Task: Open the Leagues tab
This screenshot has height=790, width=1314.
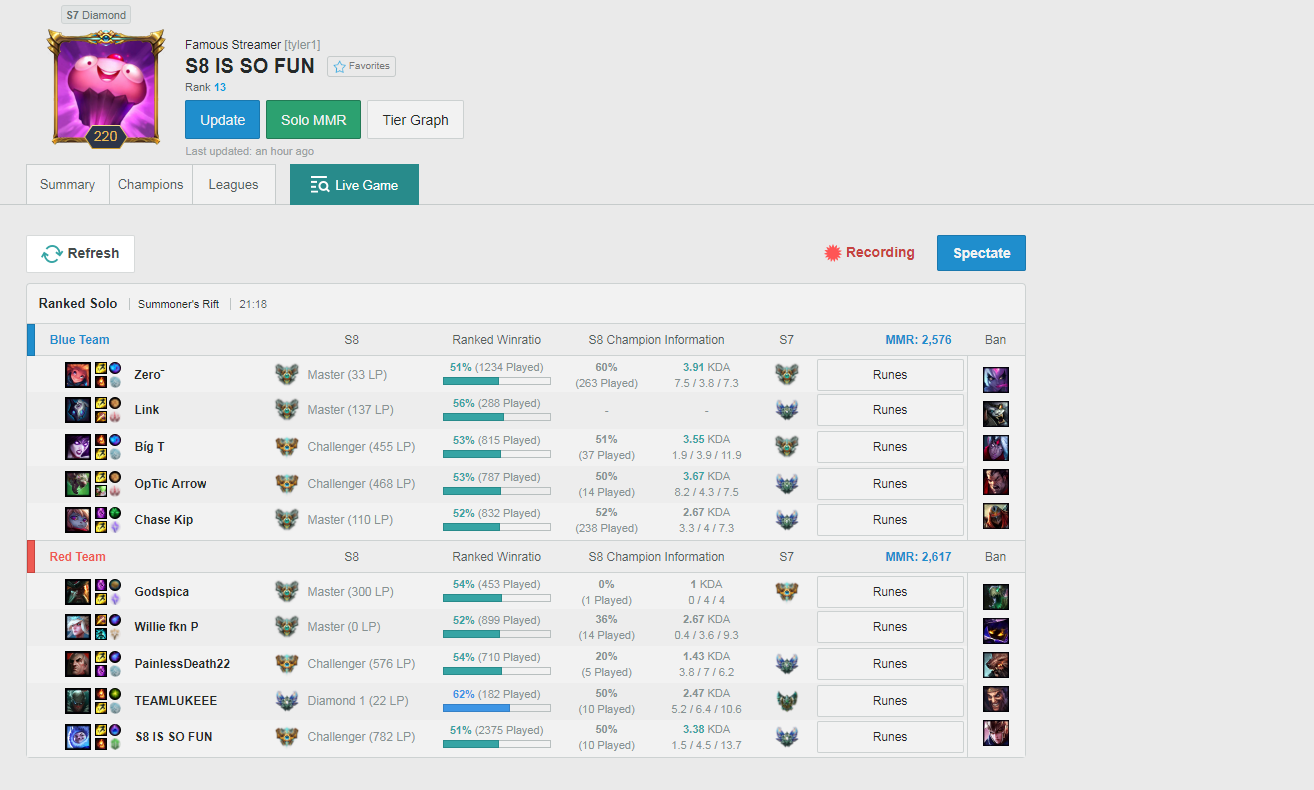Action: (x=233, y=185)
